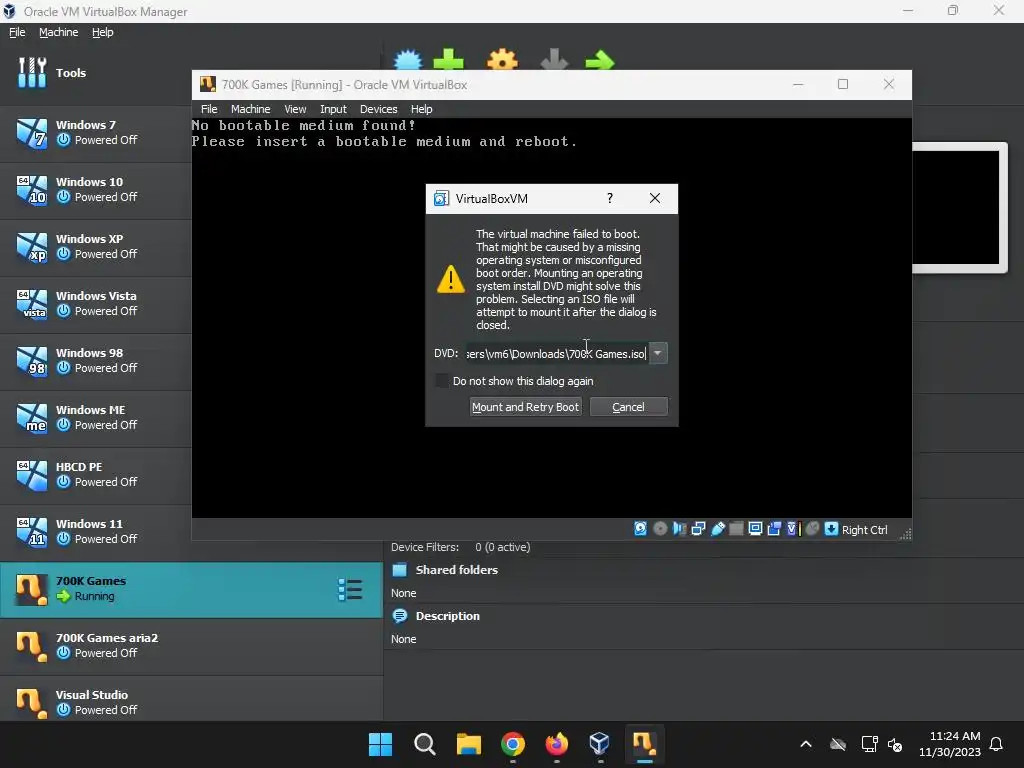Click the blue New machine toolbar icon
This screenshot has width=1024, height=768.
408,60
